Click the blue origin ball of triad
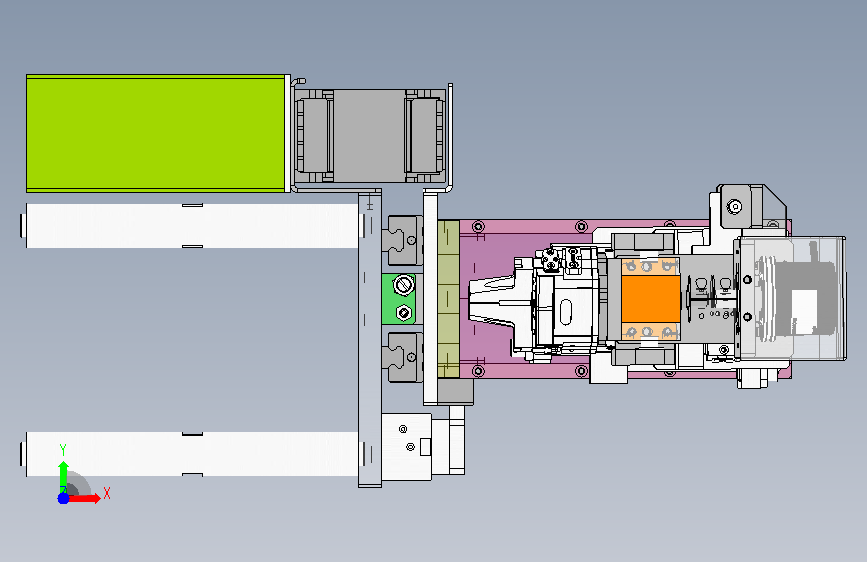The height and width of the screenshot is (562, 867). pos(63,498)
